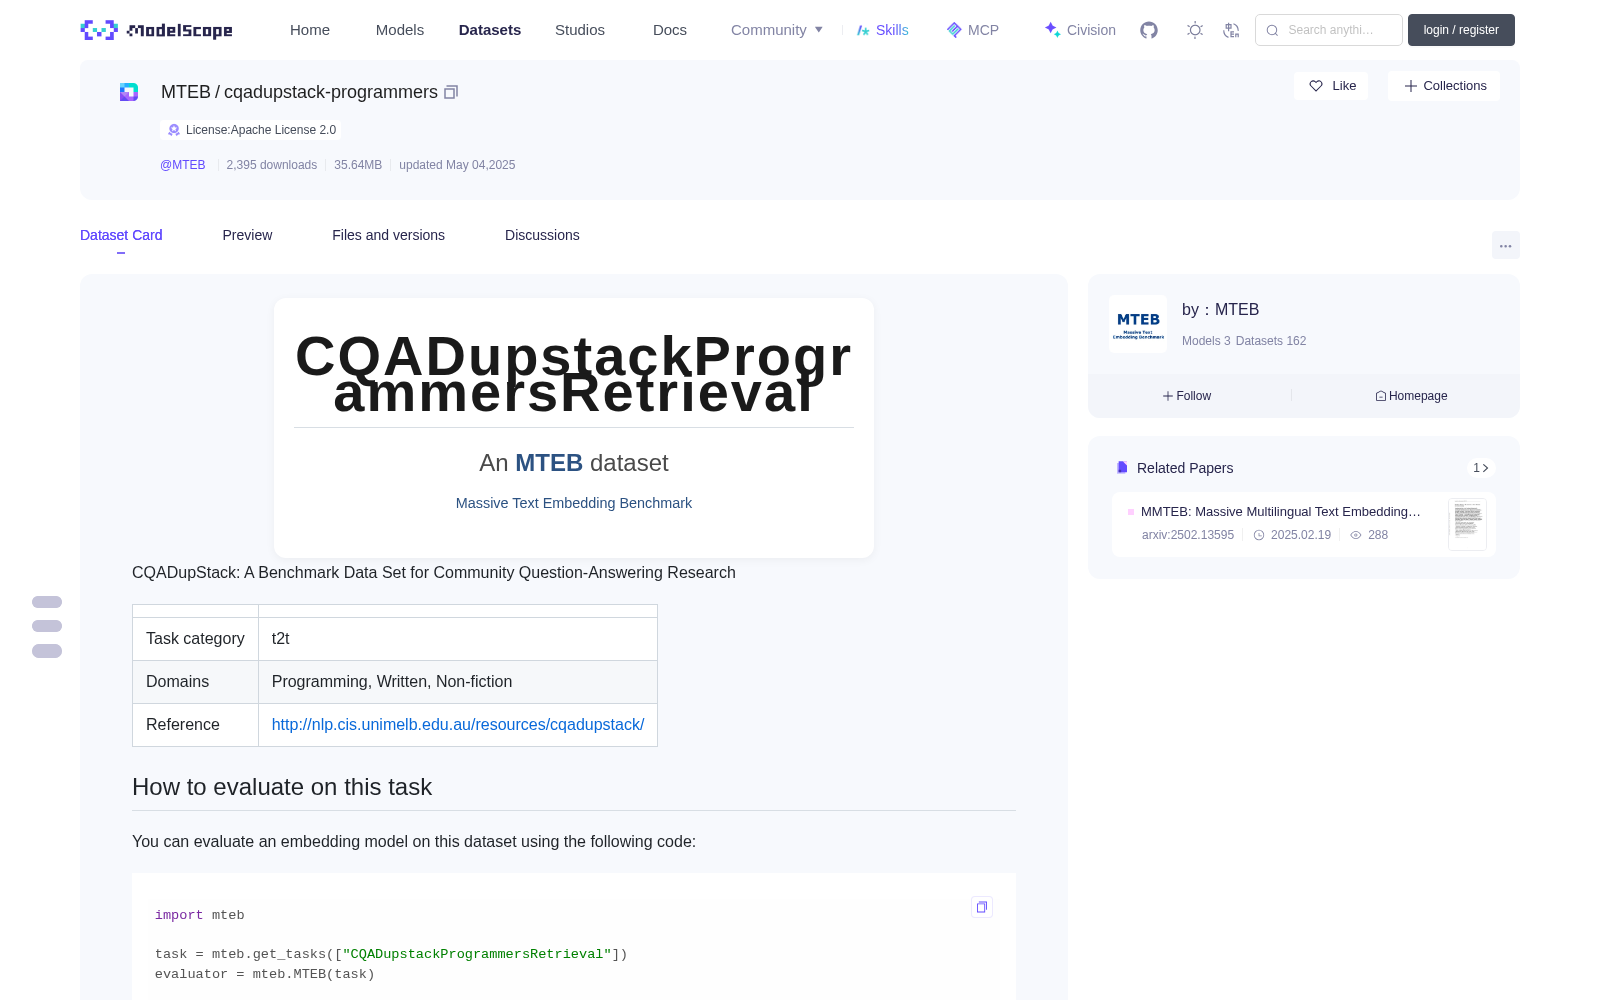Switch to the Preview tab
The image size is (1600, 1000).
[x=247, y=235]
